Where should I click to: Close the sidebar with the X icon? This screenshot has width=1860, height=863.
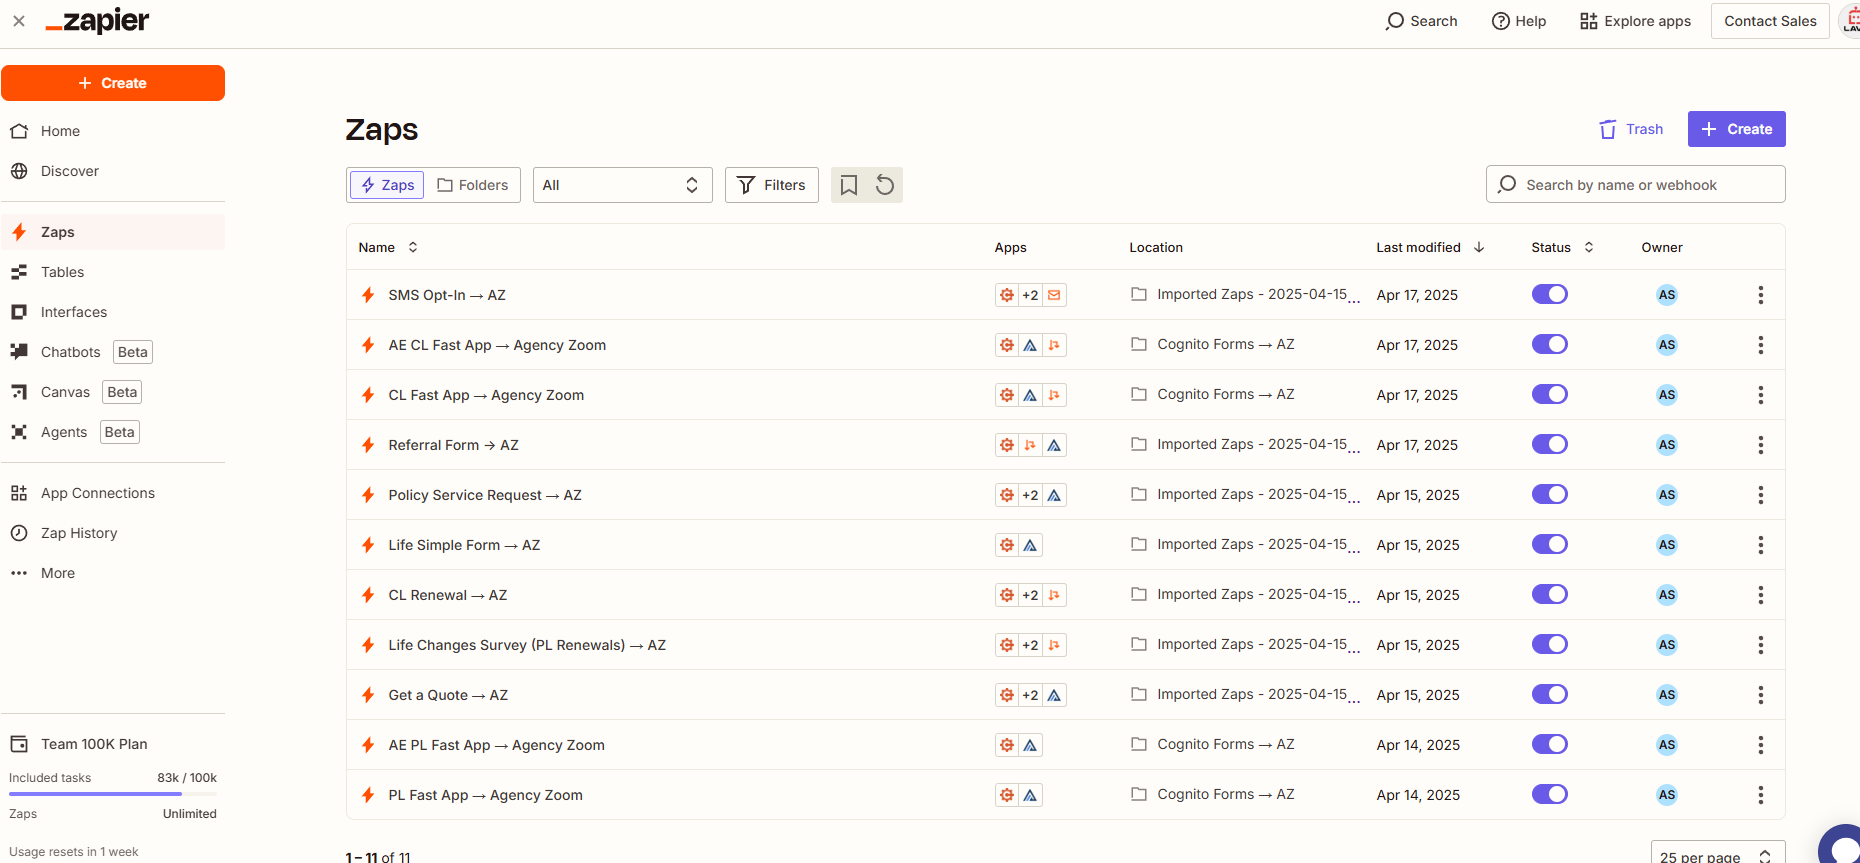19,21
